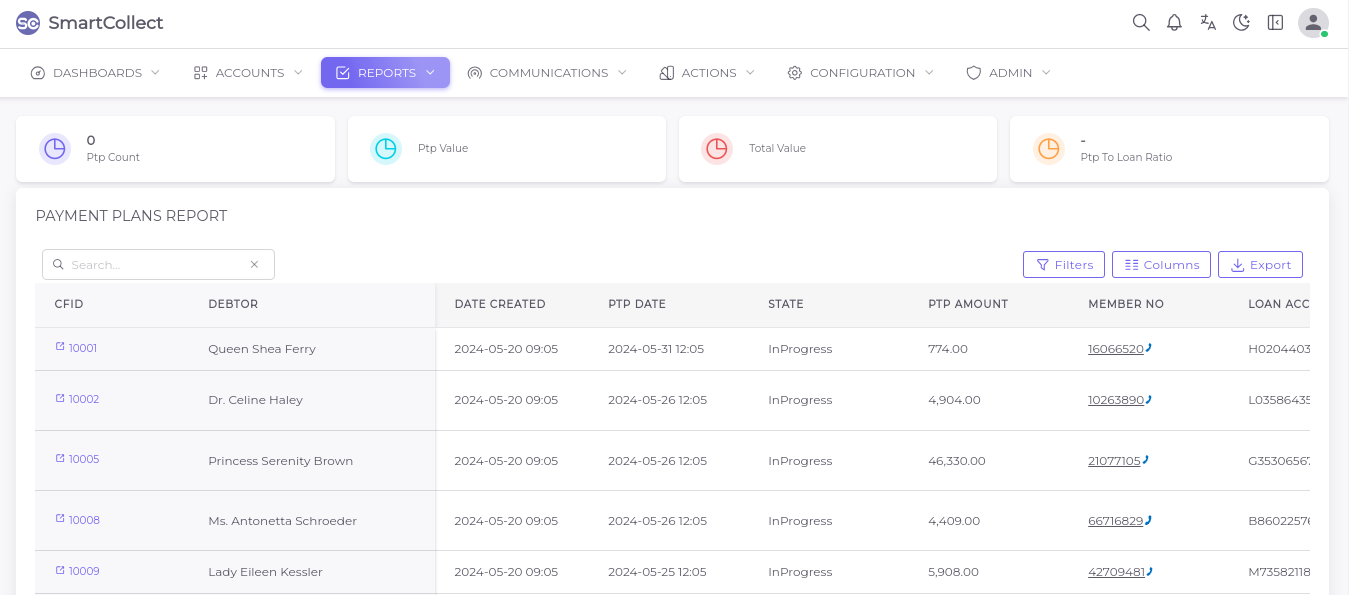Expand the Communications menu dropdown
The width and height of the screenshot is (1349, 595).
547,73
